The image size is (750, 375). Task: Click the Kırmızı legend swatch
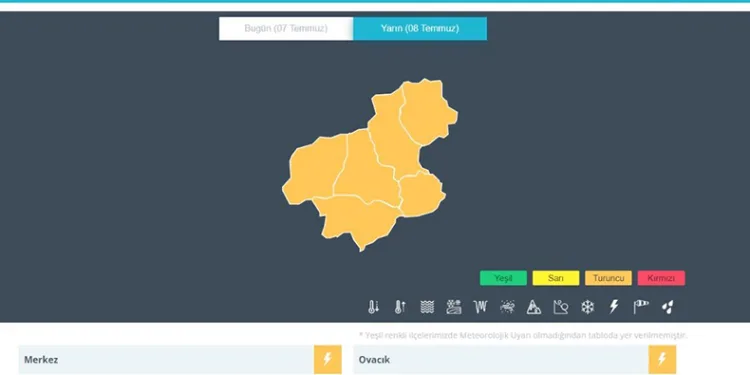click(661, 278)
